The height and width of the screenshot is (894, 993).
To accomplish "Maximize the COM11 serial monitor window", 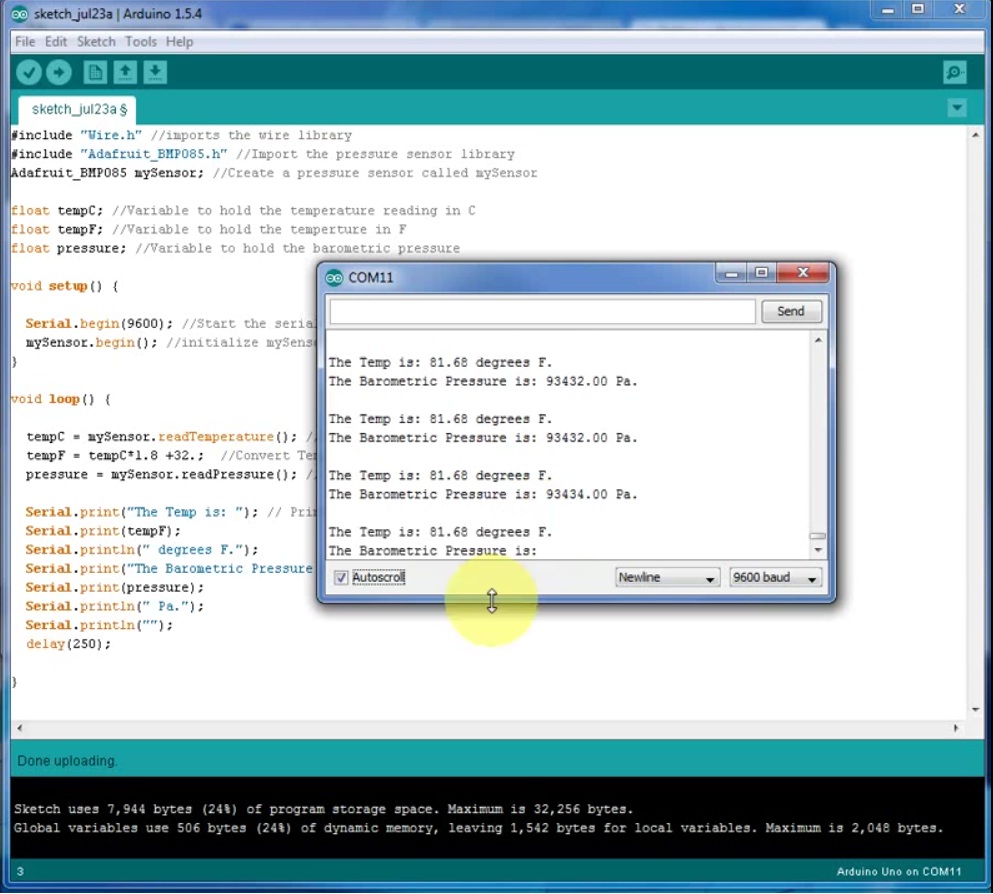I will 761,273.
